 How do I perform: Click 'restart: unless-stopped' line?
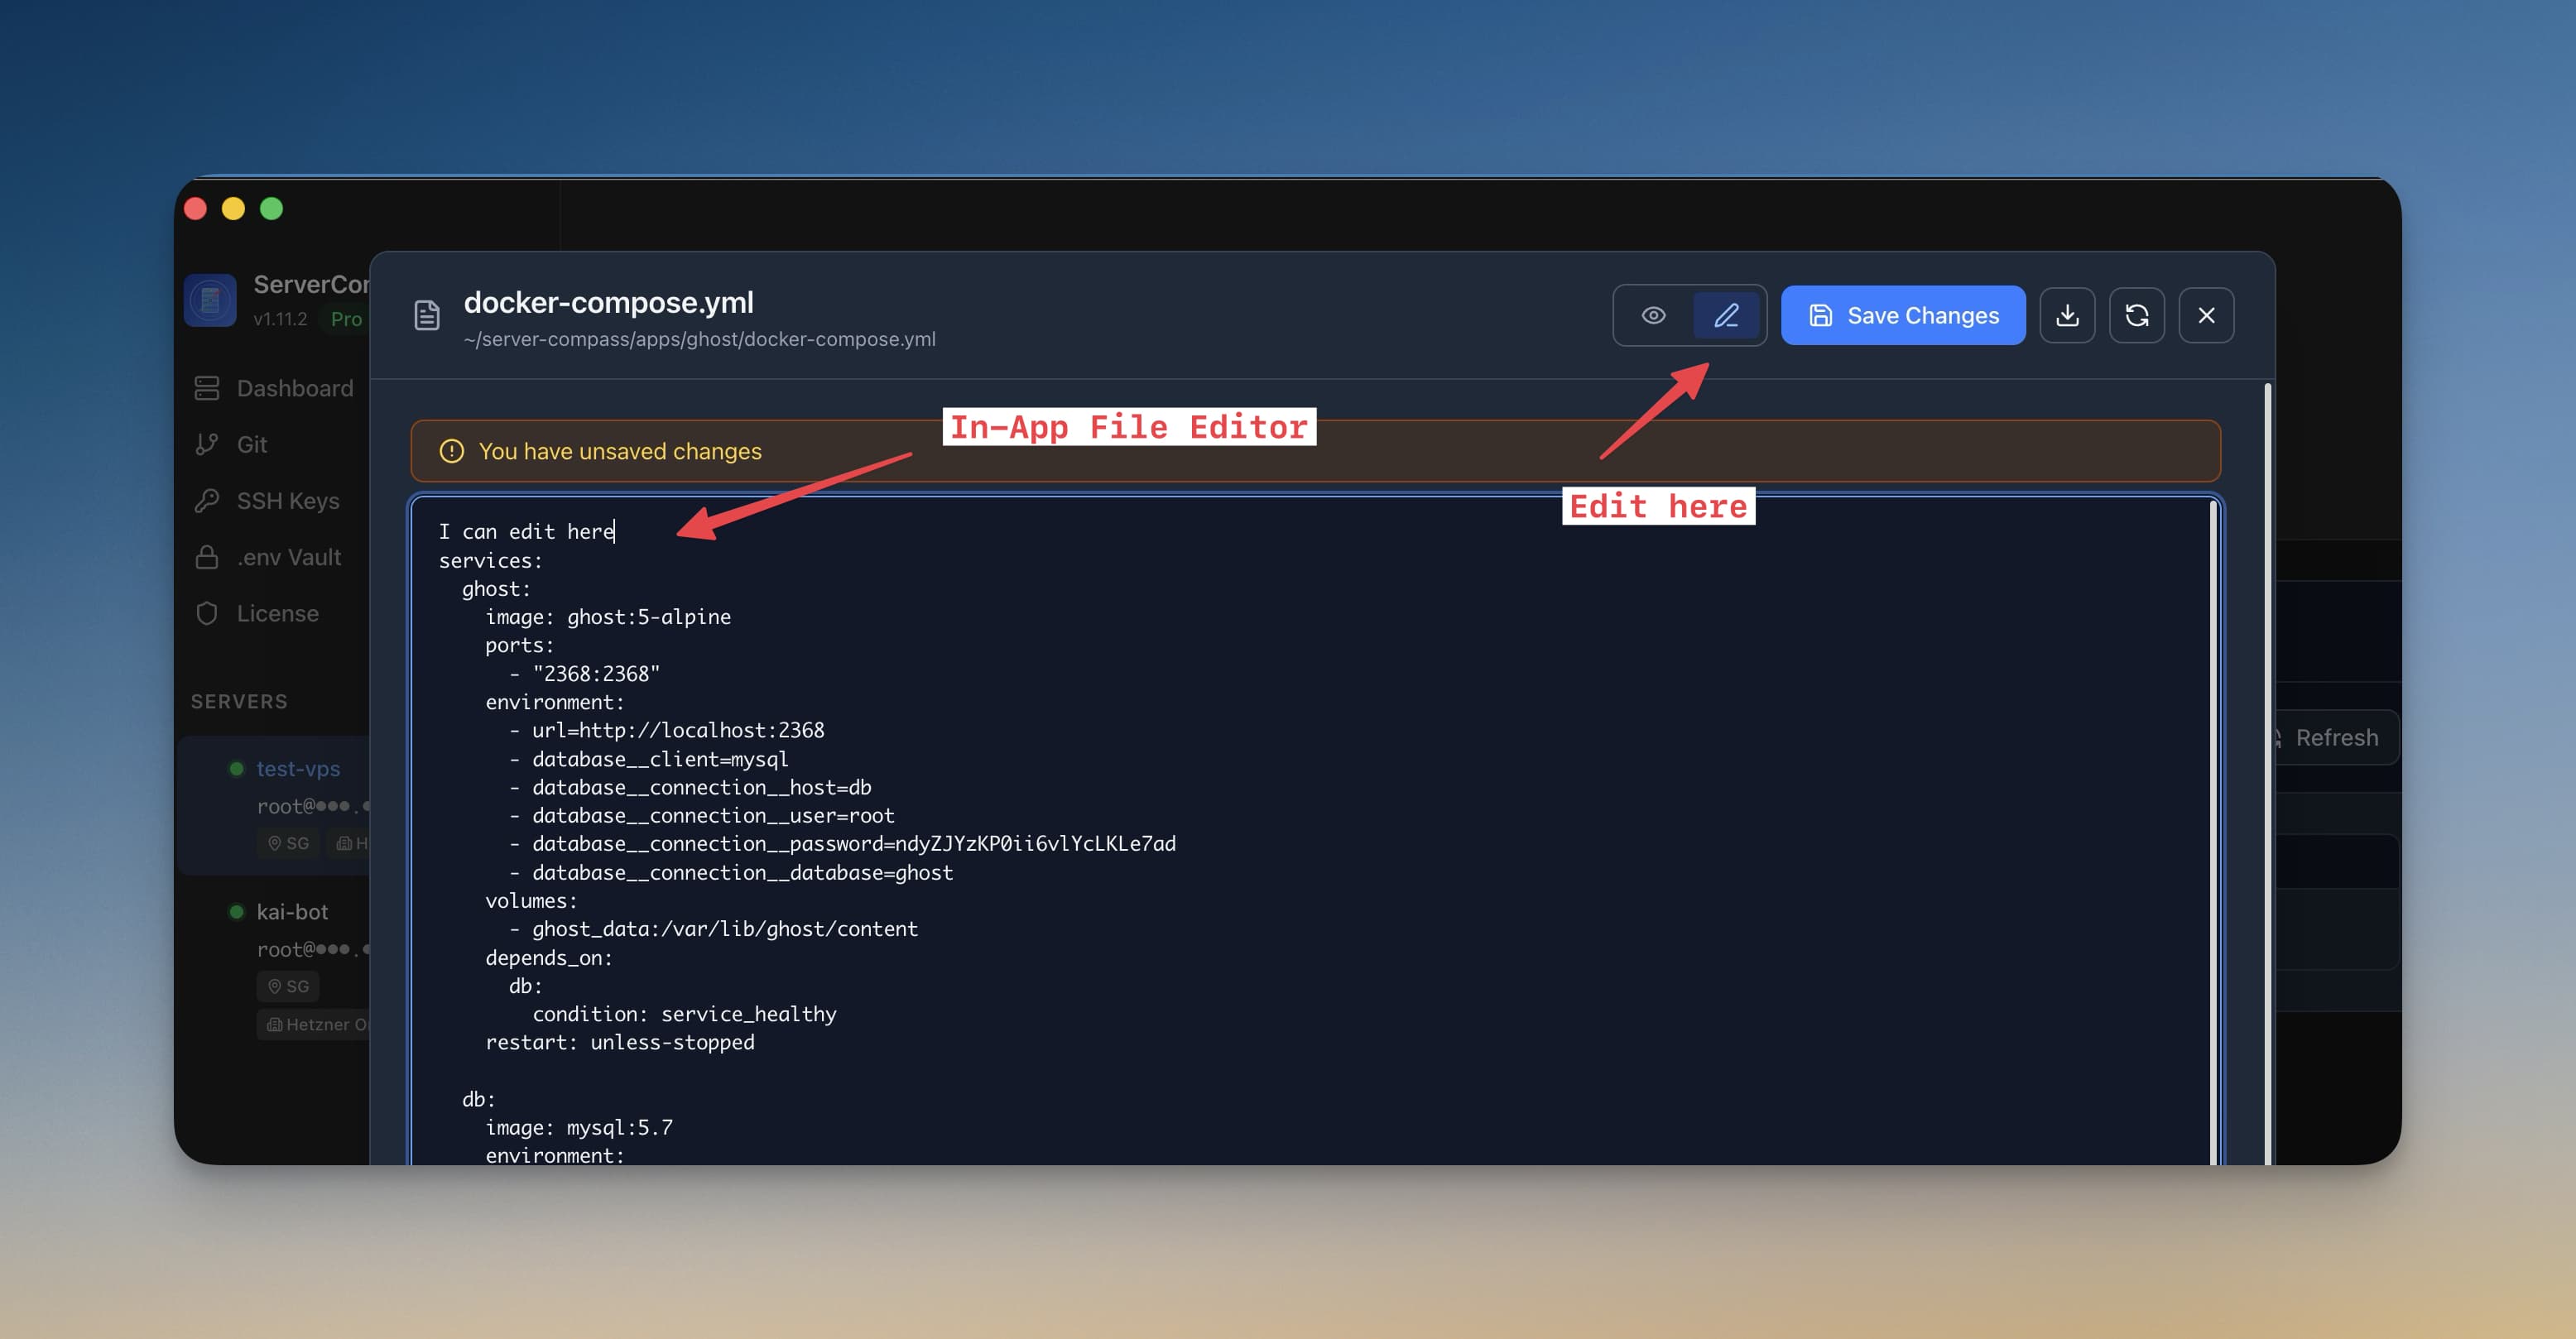coord(620,1042)
